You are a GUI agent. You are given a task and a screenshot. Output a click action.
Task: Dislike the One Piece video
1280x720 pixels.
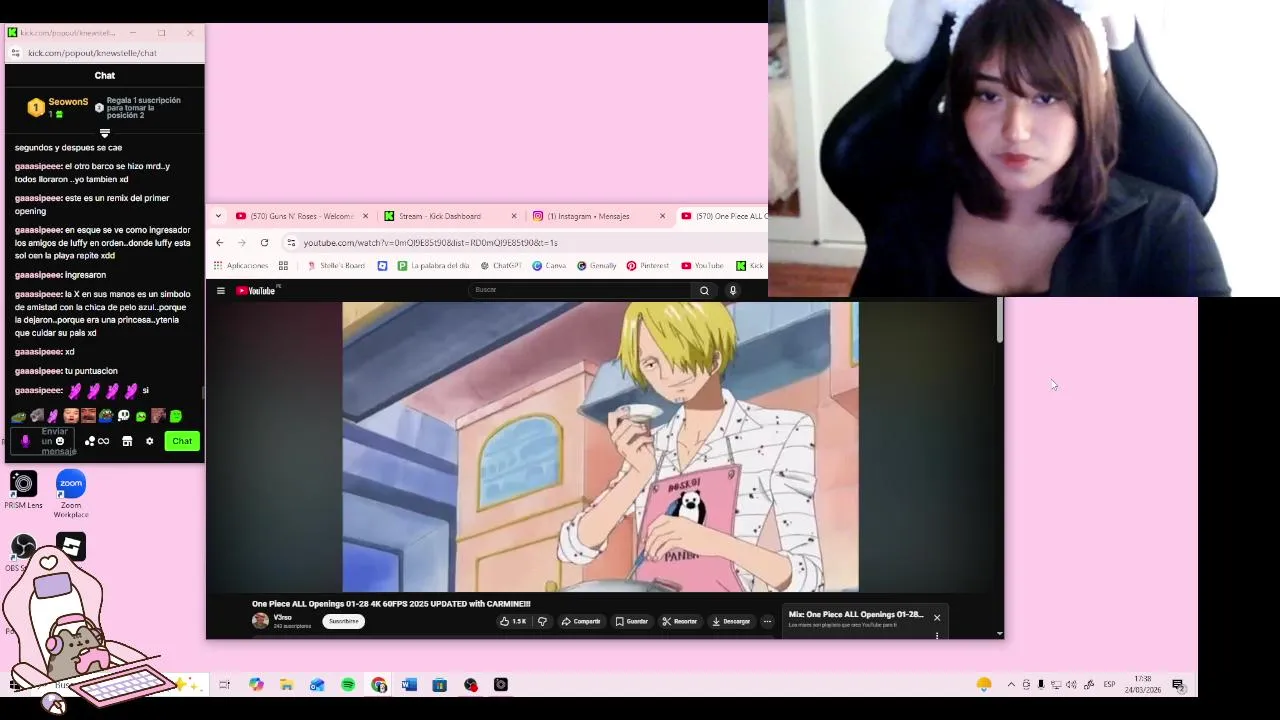pyautogui.click(x=542, y=621)
